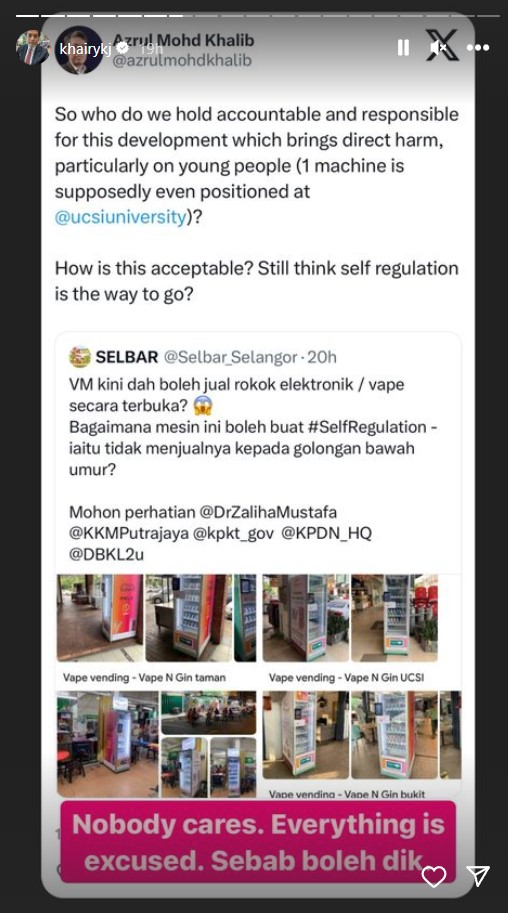Screen dimensions: 508x913
Task: Open khairykj username link
Action: 85,49
